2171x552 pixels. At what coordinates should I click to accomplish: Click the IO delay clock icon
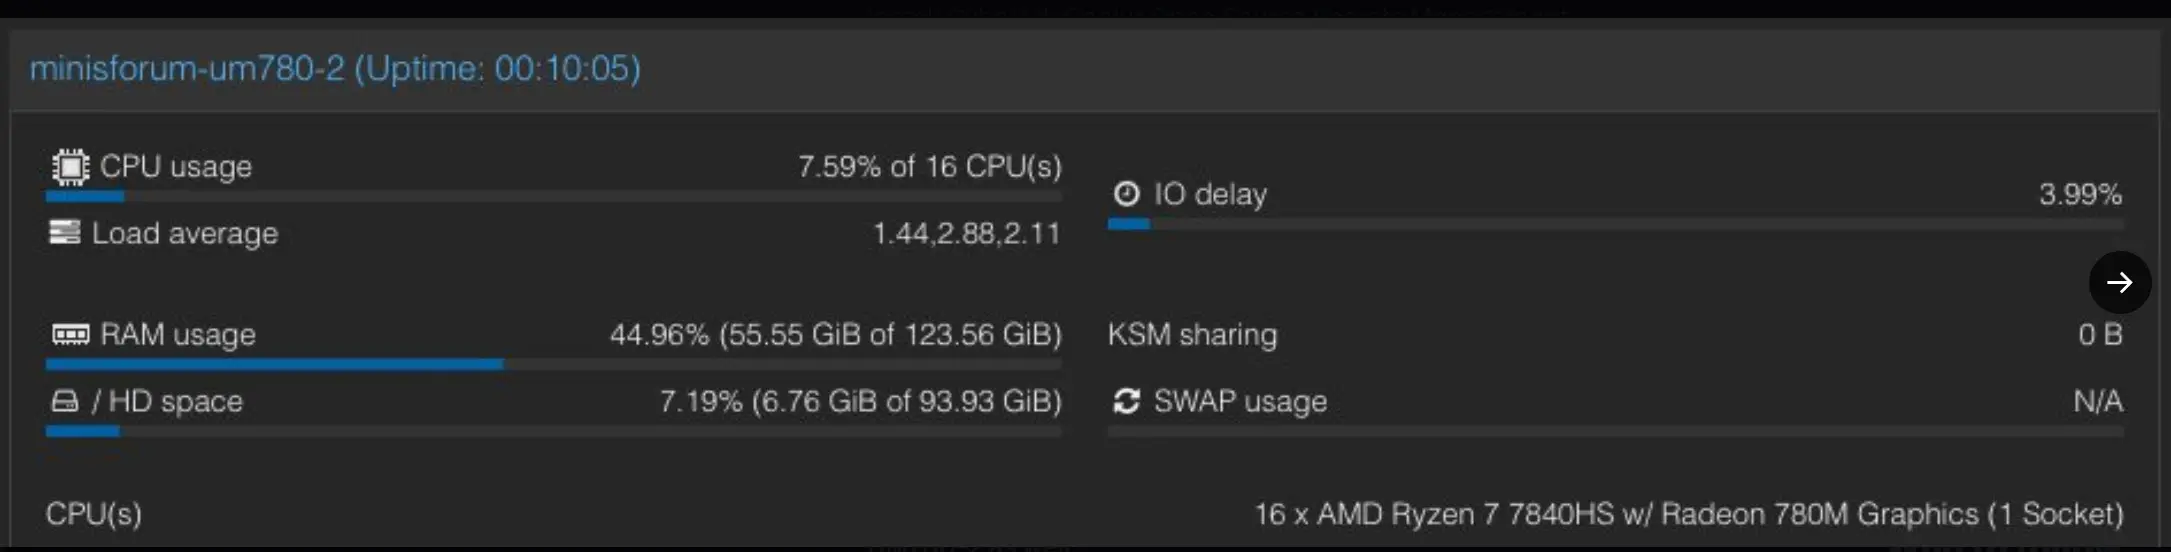click(1127, 194)
